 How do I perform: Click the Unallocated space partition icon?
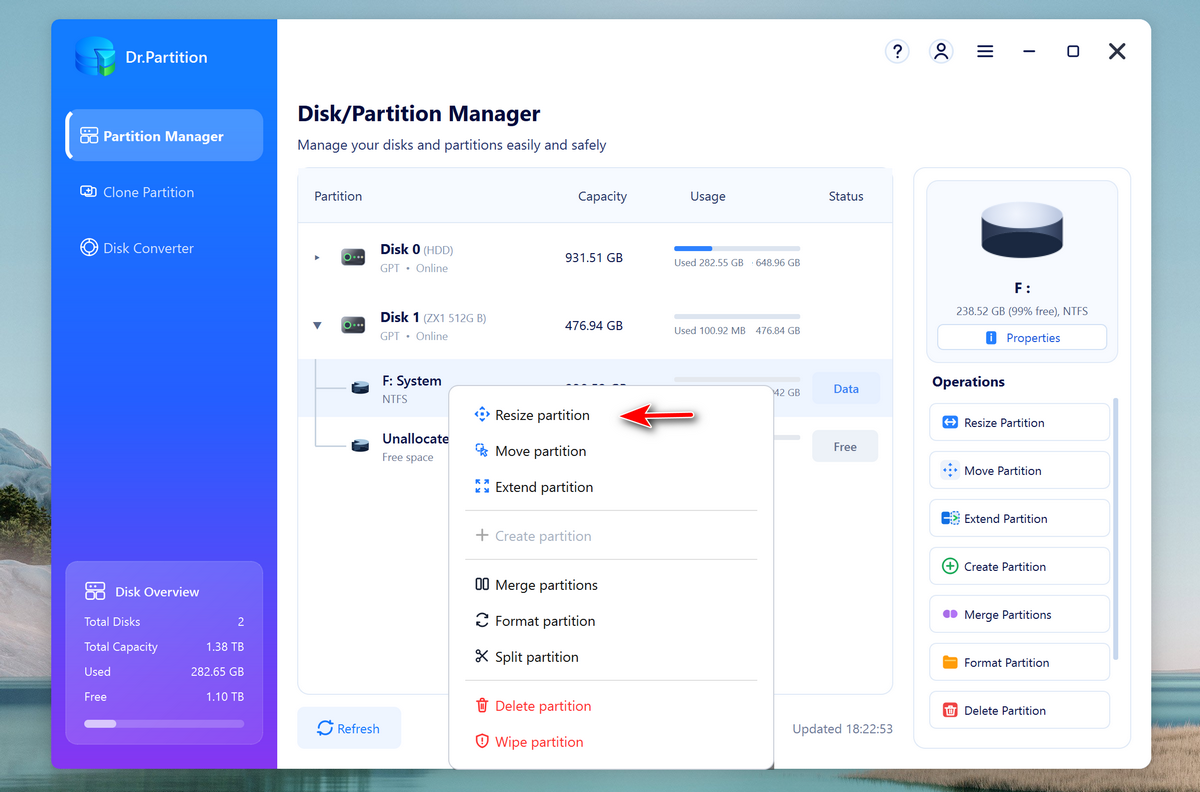pyautogui.click(x=360, y=446)
